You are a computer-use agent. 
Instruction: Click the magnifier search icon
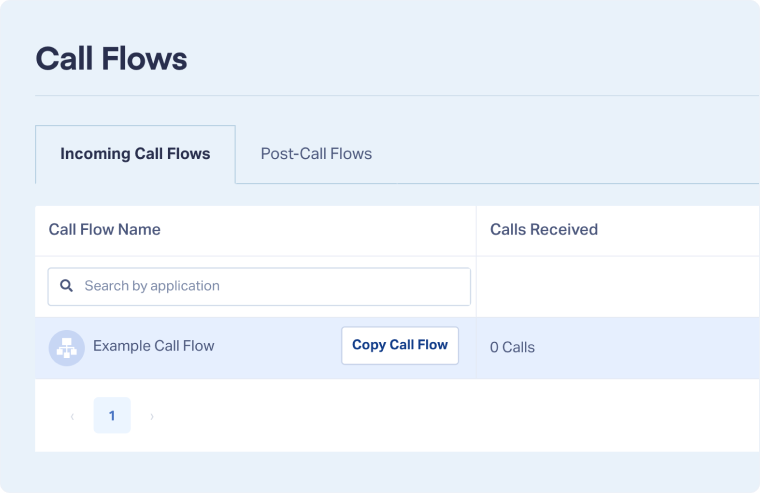67,286
